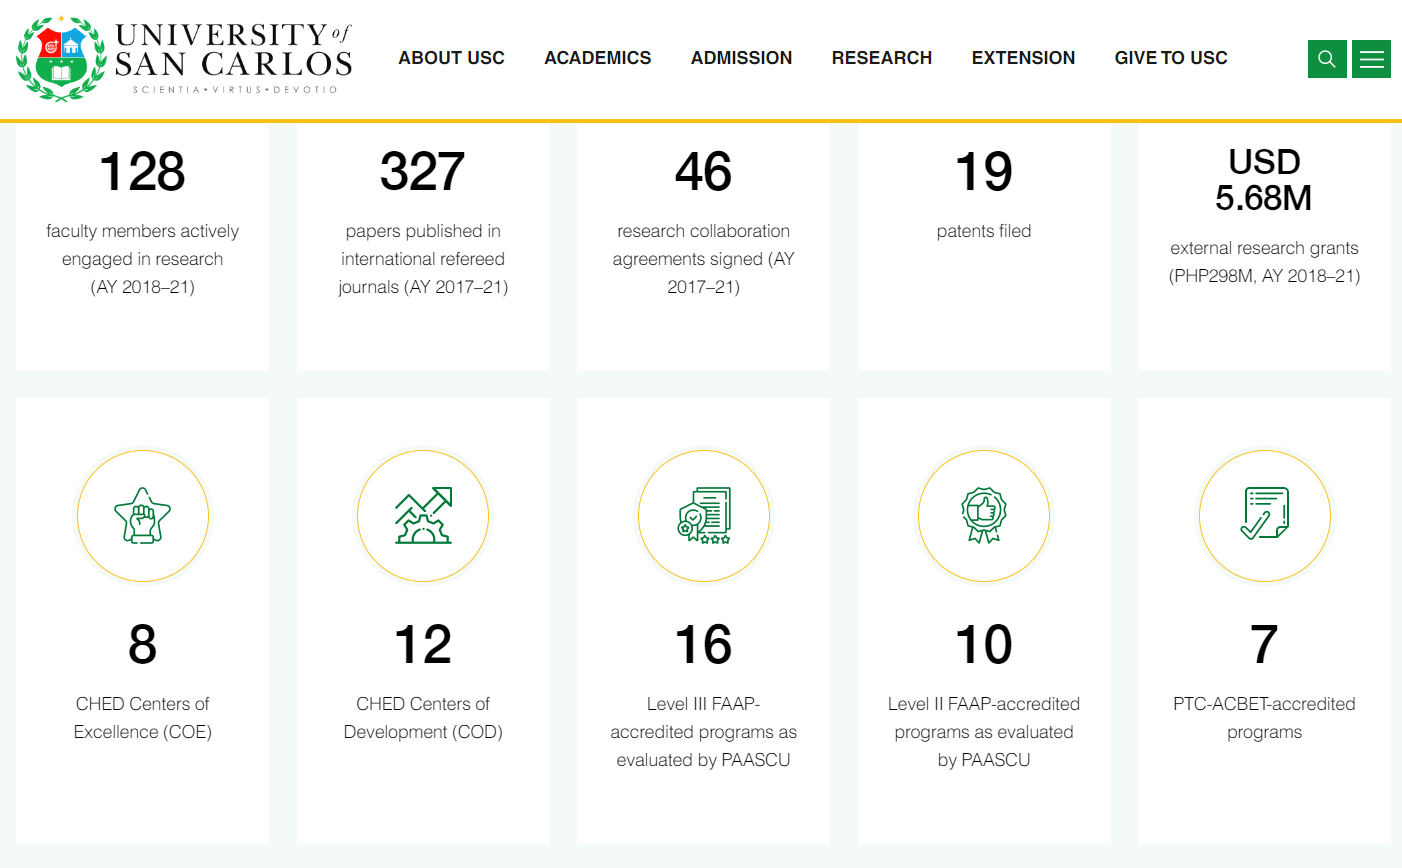Go to the Extension menu
Screen dimensions: 1402x868
tap(1023, 58)
